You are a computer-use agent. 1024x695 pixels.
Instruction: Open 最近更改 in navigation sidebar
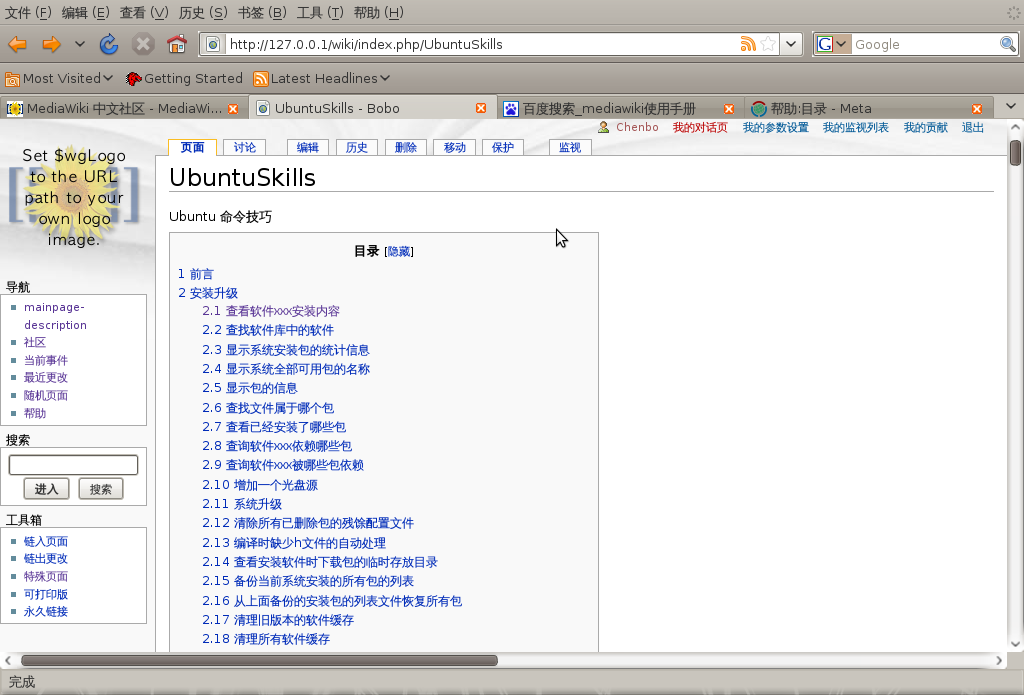(x=46, y=378)
